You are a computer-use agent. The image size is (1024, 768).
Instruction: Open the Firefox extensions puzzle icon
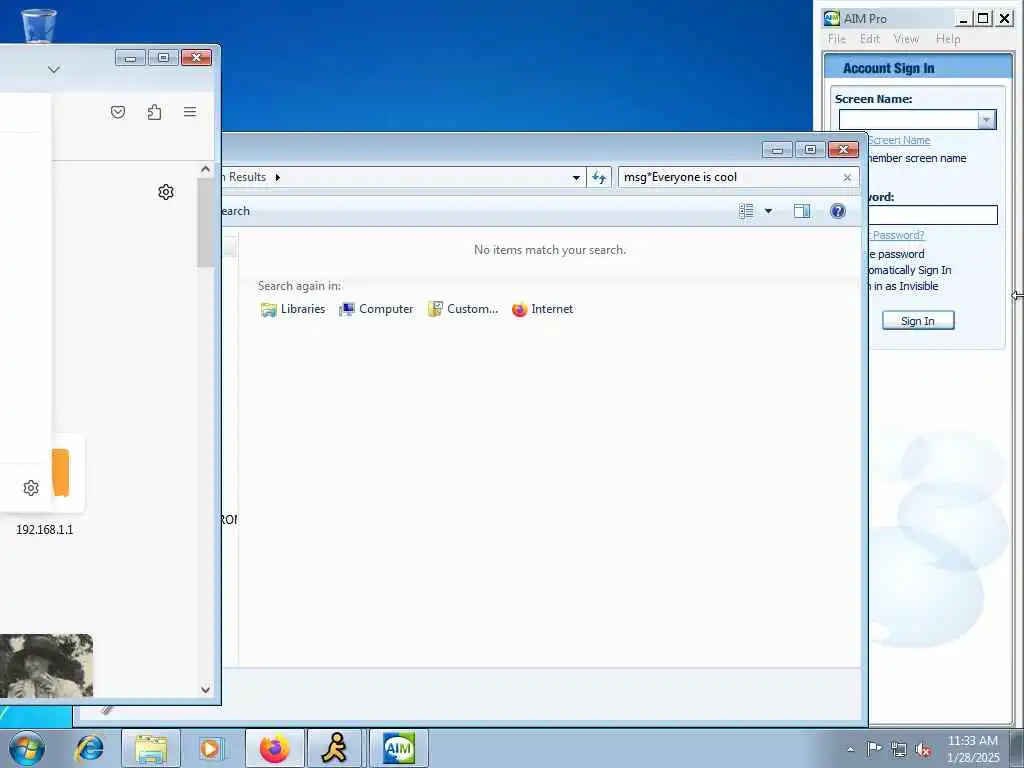click(154, 112)
